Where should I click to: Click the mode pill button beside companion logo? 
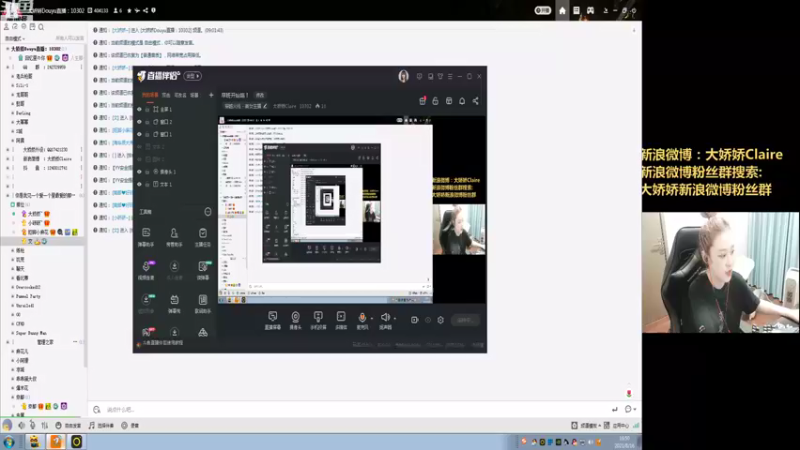pos(192,76)
